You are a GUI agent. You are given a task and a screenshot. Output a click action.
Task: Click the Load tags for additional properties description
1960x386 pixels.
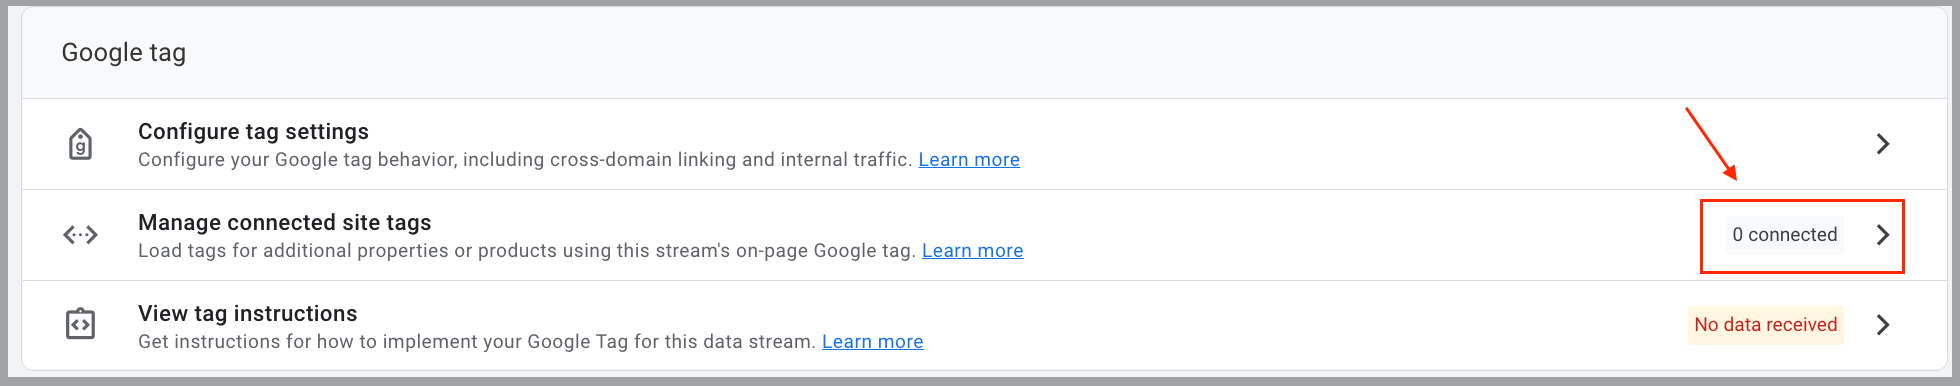[x=527, y=250]
